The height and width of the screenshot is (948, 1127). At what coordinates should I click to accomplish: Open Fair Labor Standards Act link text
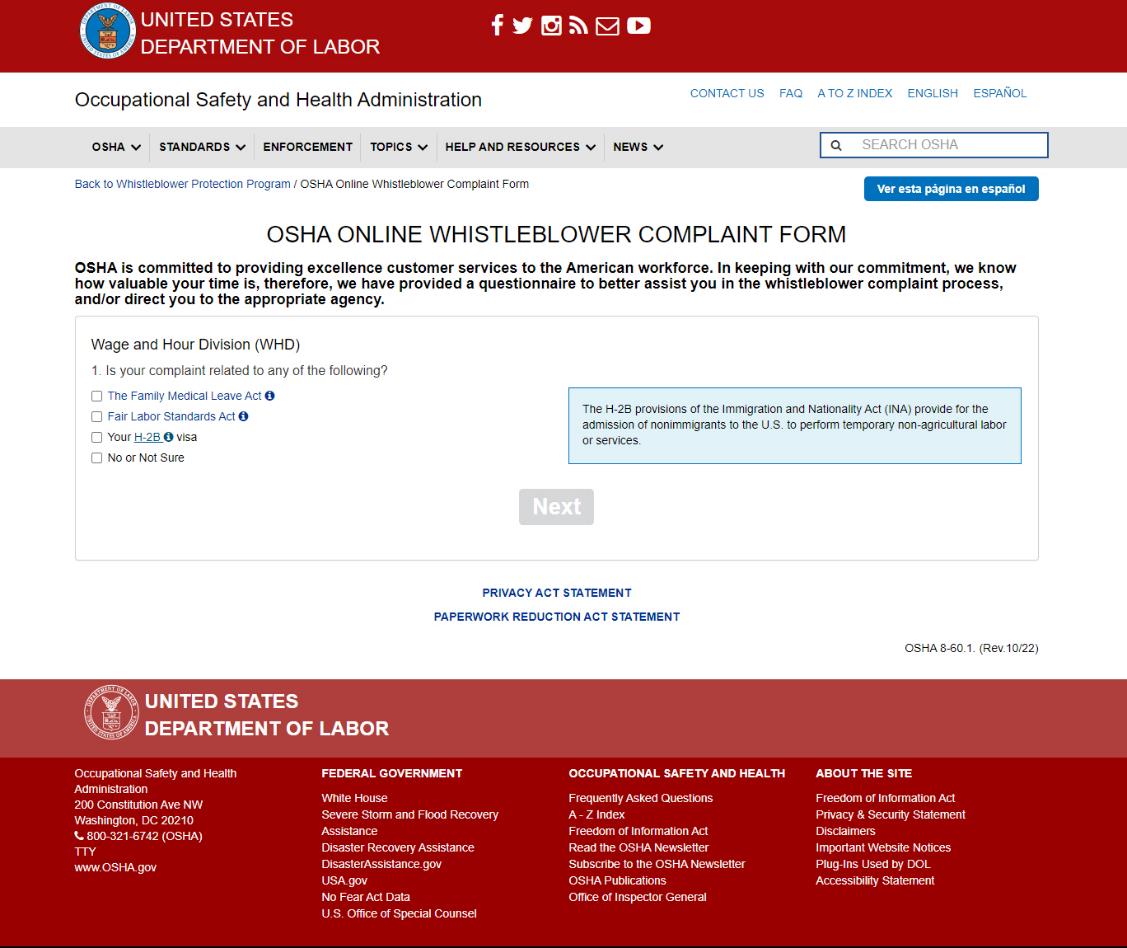(x=171, y=416)
